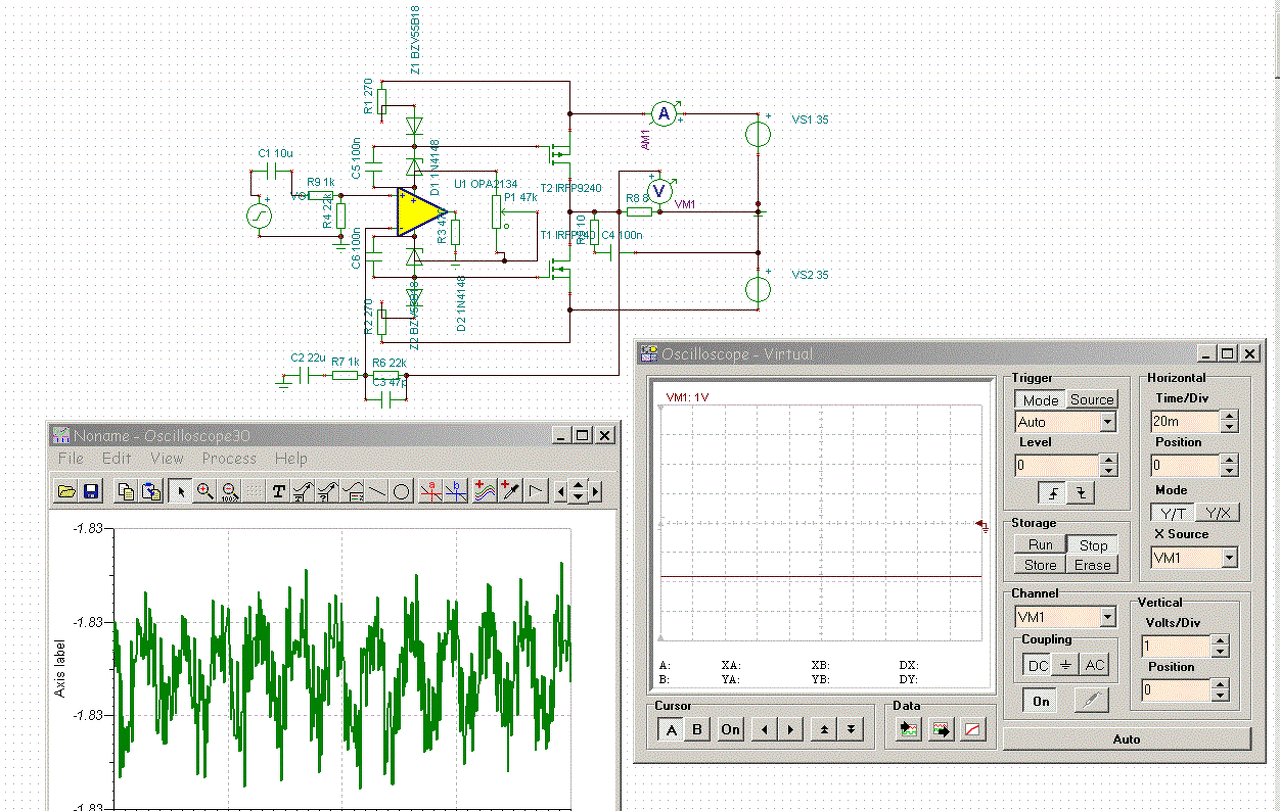Open View menu in Noname window
This screenshot has height=811, width=1280.
[x=167, y=458]
